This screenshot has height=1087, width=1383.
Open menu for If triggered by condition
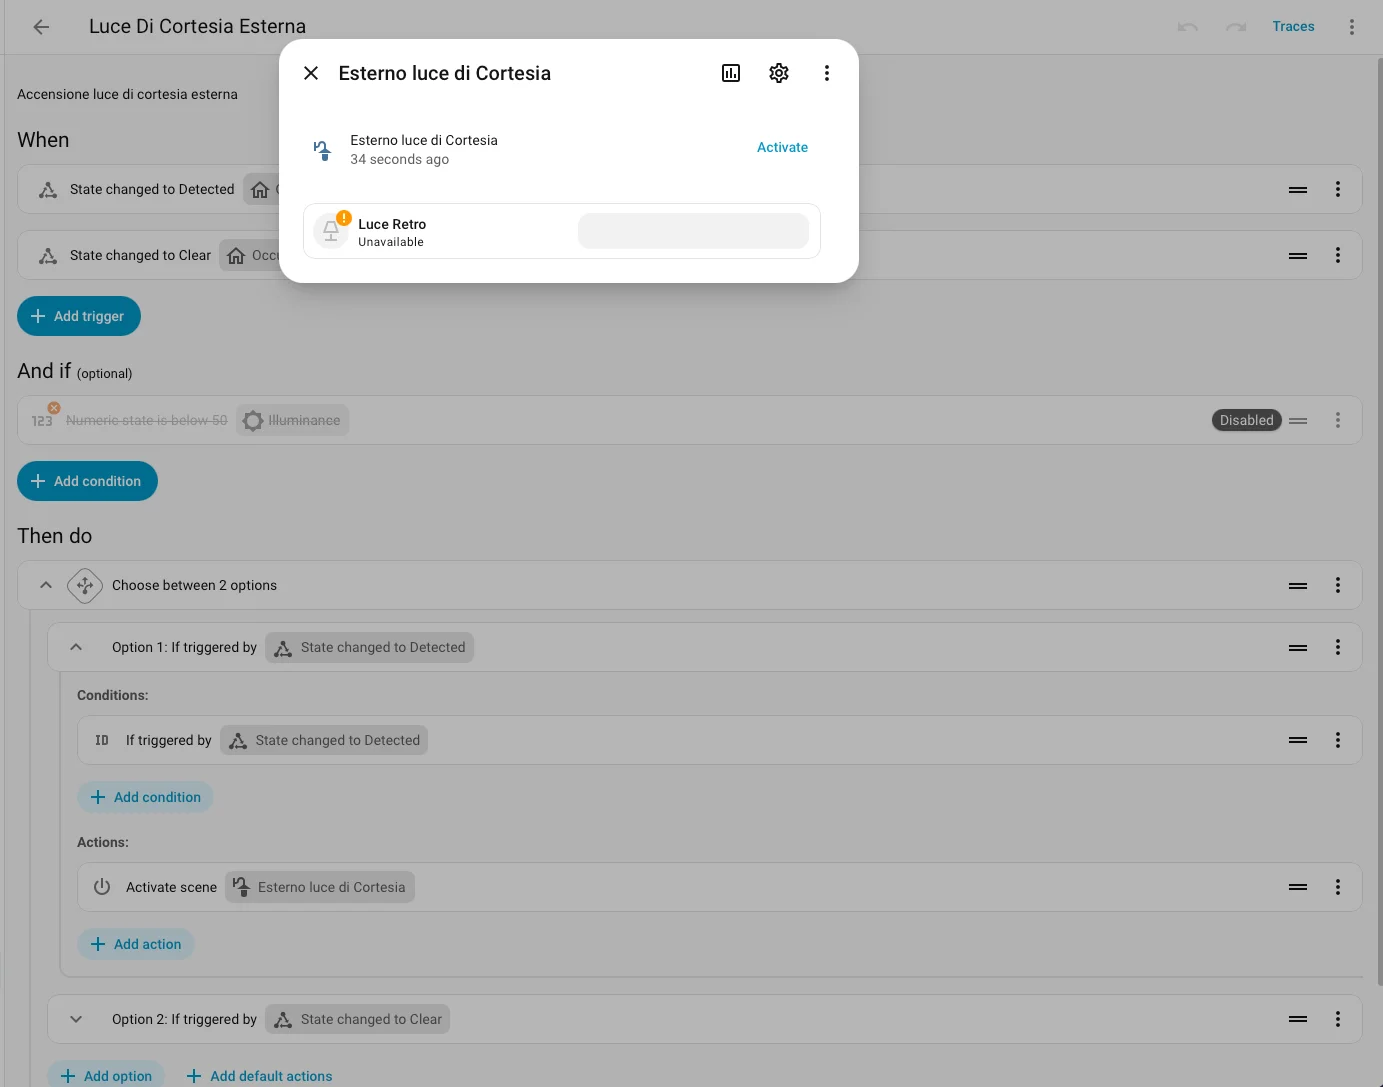(1338, 740)
